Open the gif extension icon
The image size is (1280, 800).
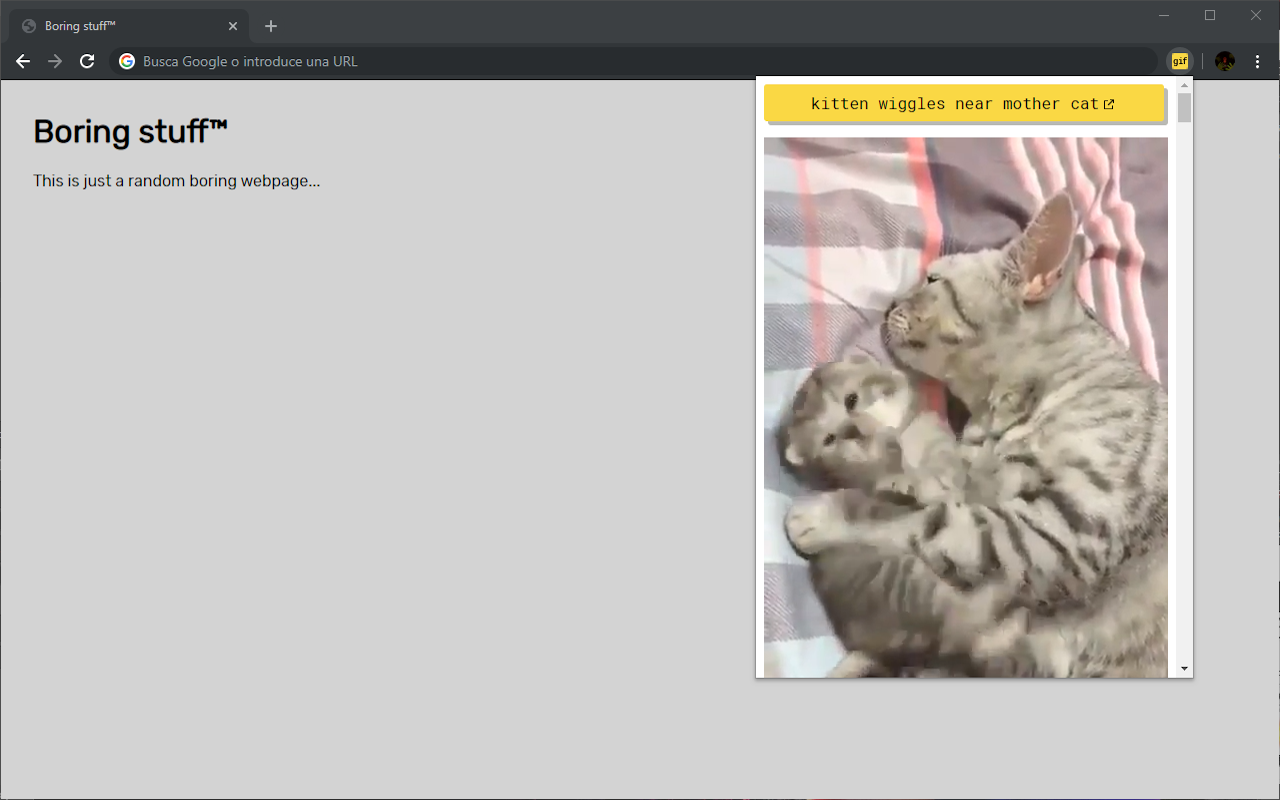pos(1180,61)
